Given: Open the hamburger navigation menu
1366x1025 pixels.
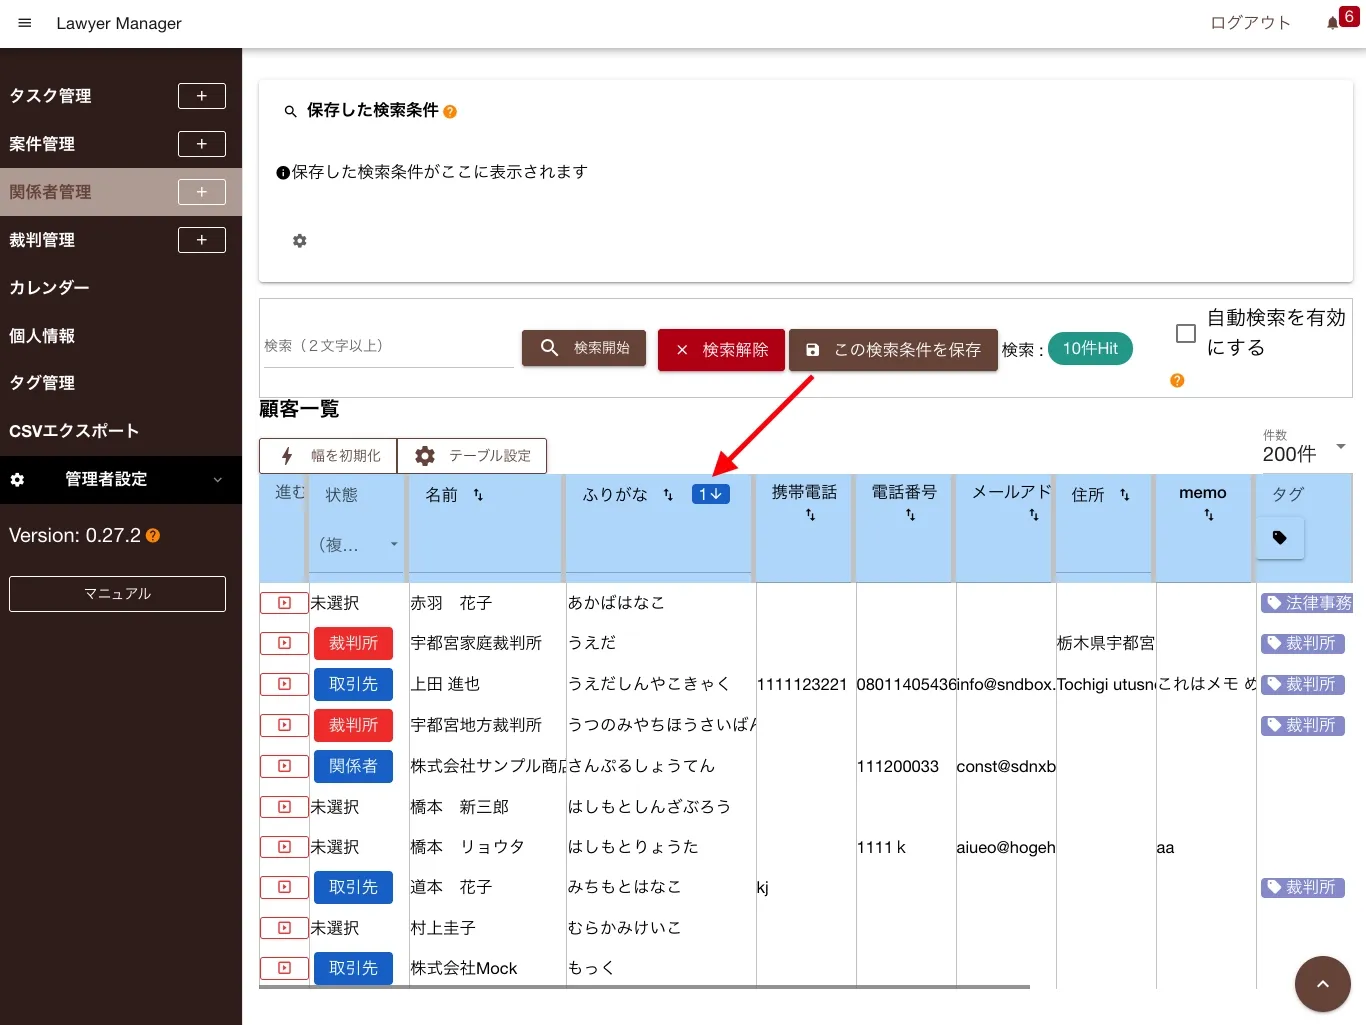Looking at the screenshot, I should tap(25, 23).
